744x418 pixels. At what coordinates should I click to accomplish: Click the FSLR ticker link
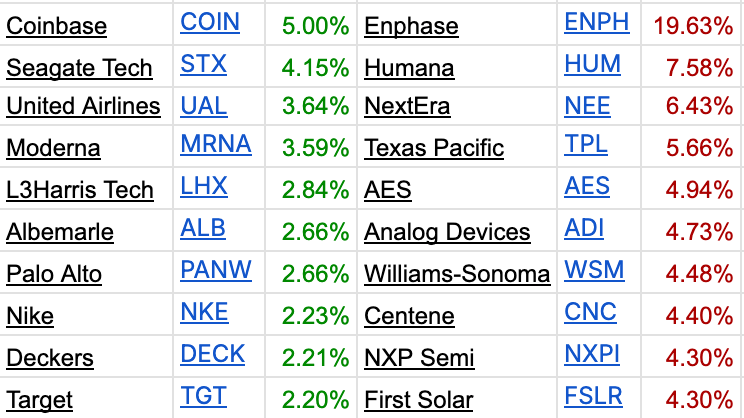point(594,396)
